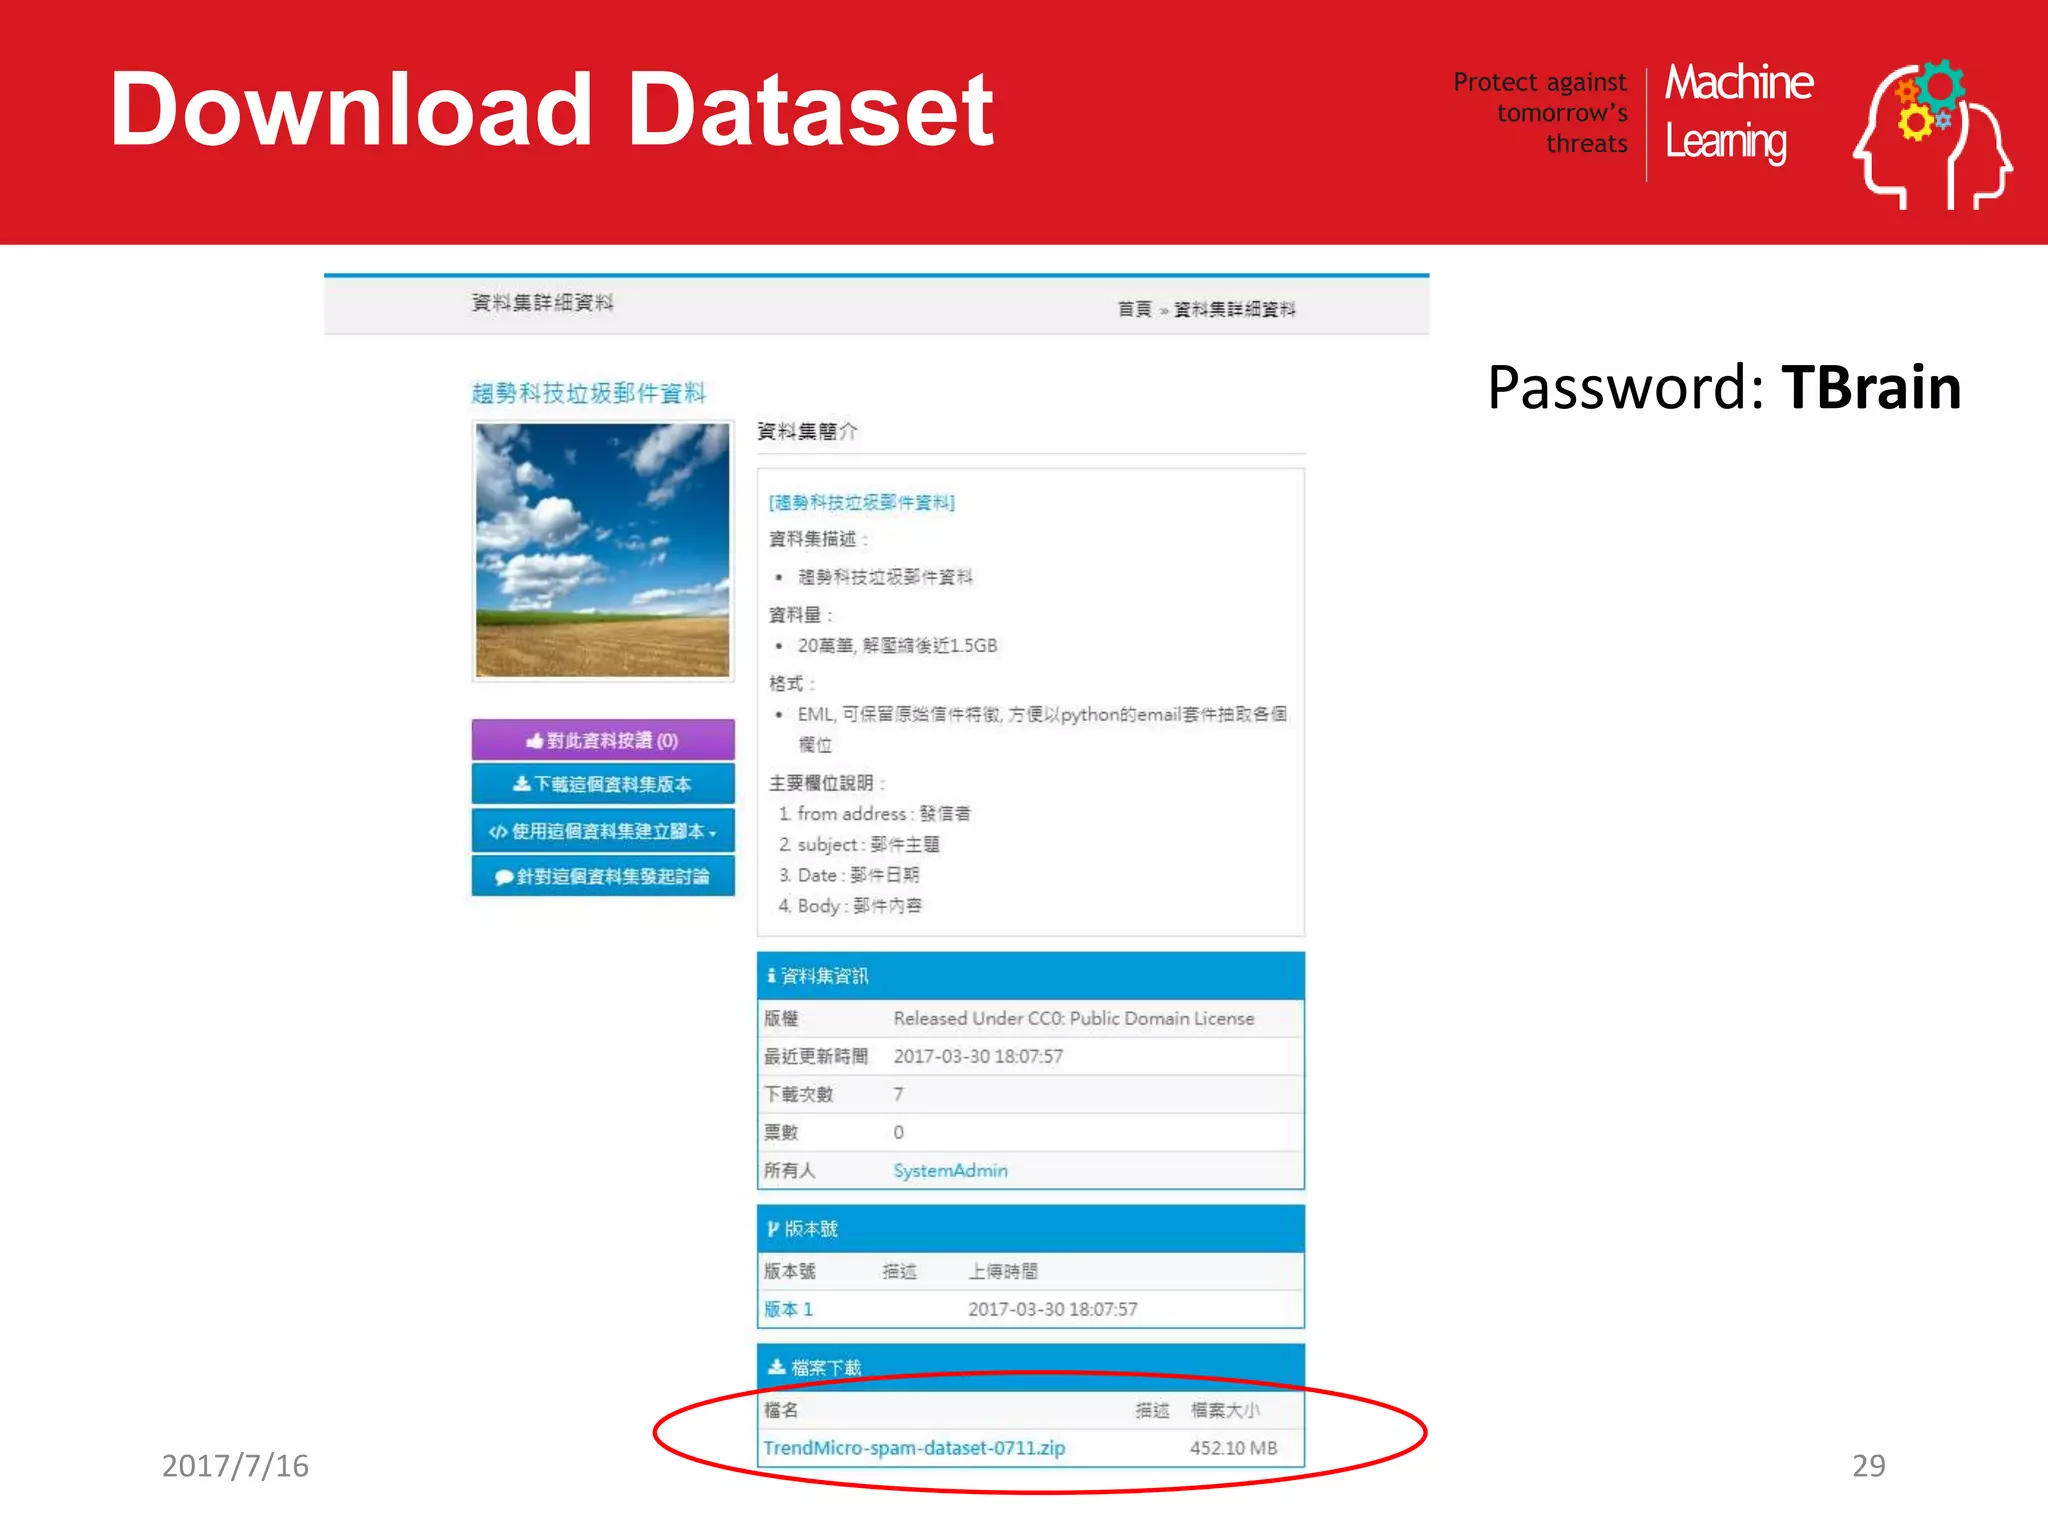Click 版本號 column header in version table

pos(790,1271)
